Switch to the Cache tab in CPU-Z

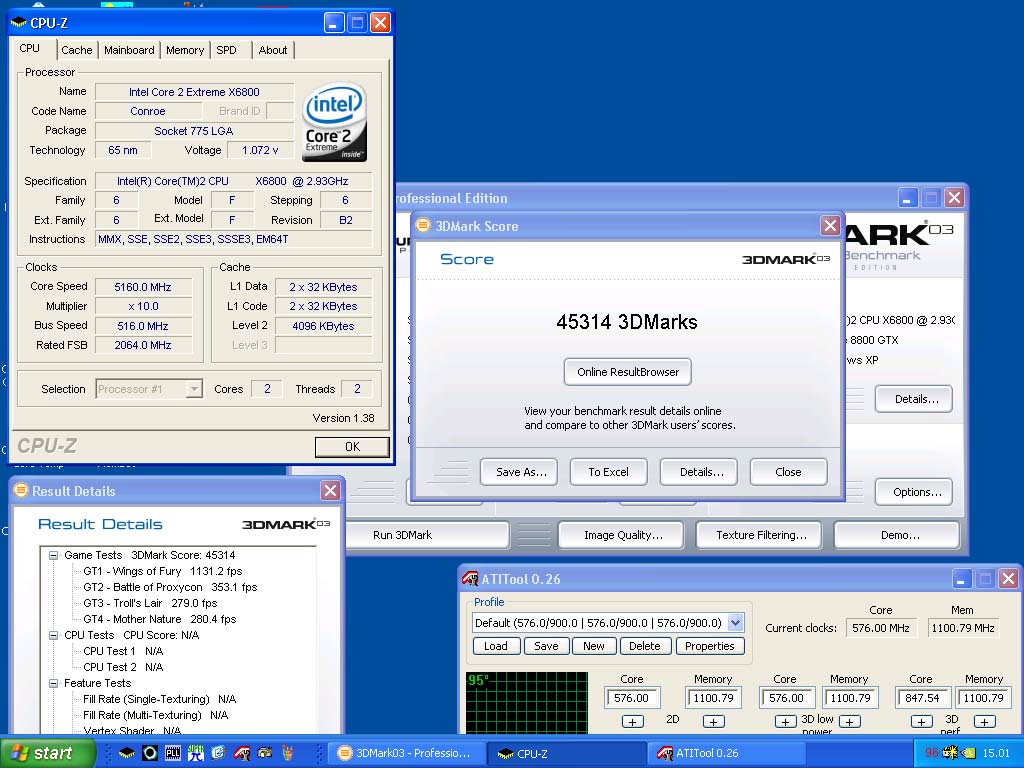[x=77, y=50]
